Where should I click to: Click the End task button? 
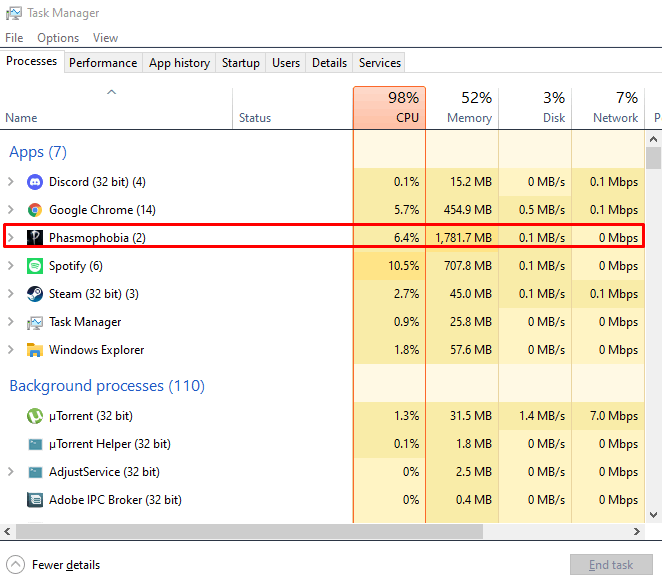click(x=611, y=565)
